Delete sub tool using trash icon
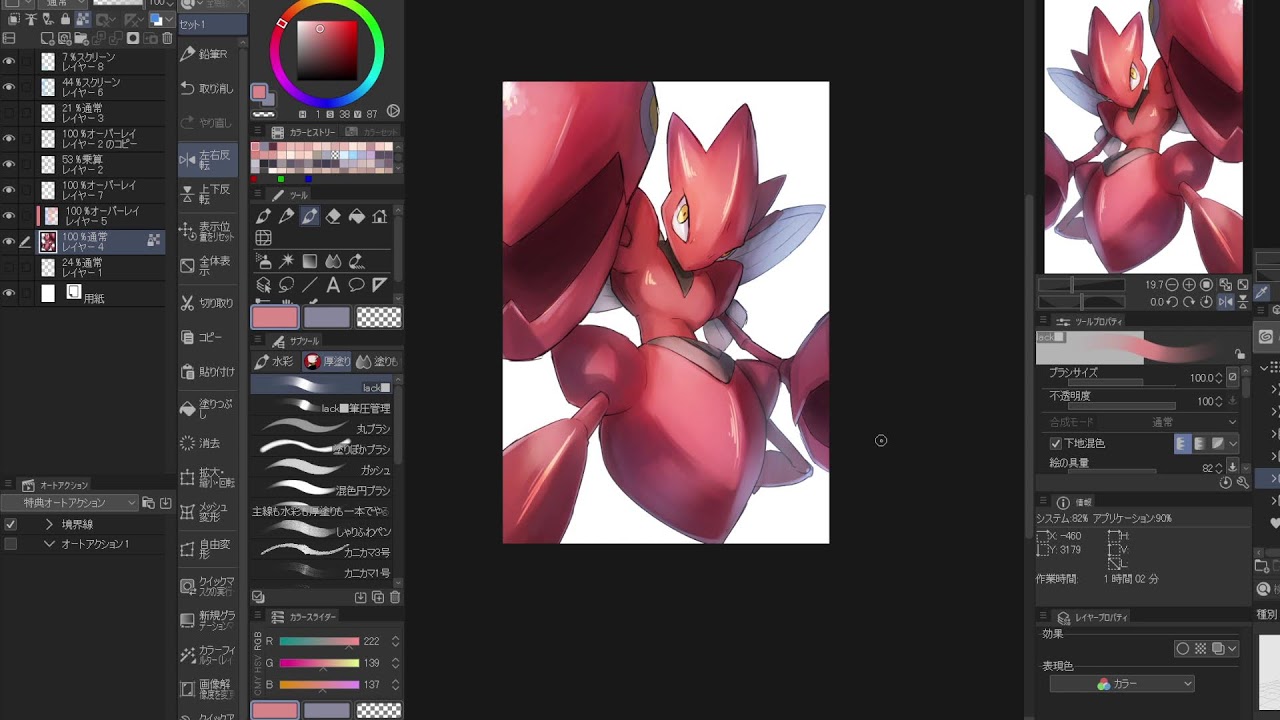Image resolution: width=1280 pixels, height=720 pixels. click(x=395, y=597)
